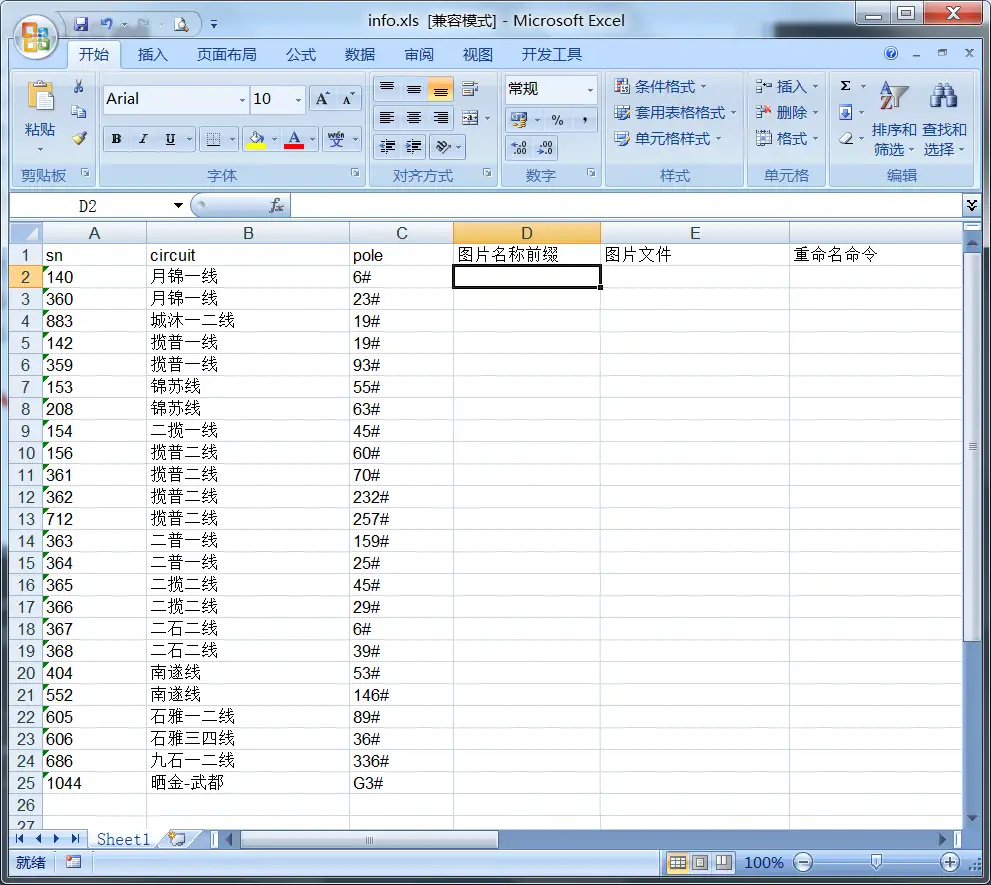Image resolution: width=991 pixels, height=885 pixels.
Task: Click the 查找和选择 button
Action: point(944,120)
